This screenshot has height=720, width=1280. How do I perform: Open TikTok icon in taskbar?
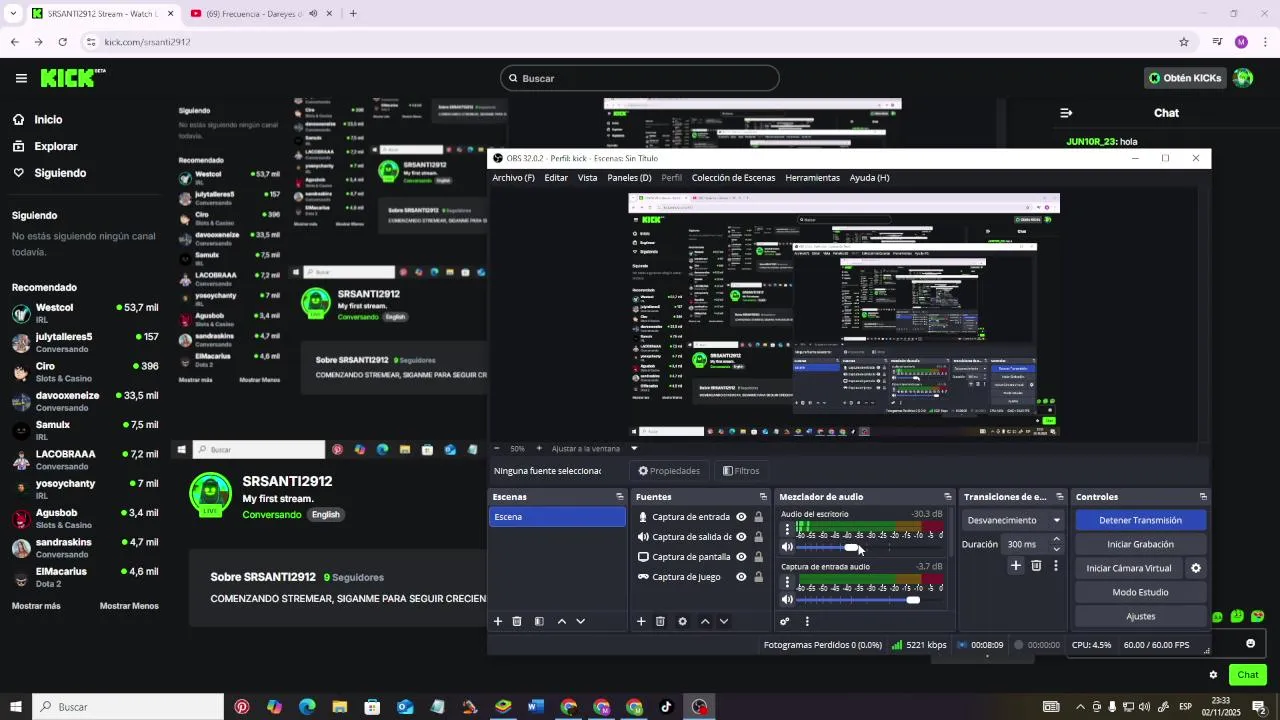(x=667, y=707)
